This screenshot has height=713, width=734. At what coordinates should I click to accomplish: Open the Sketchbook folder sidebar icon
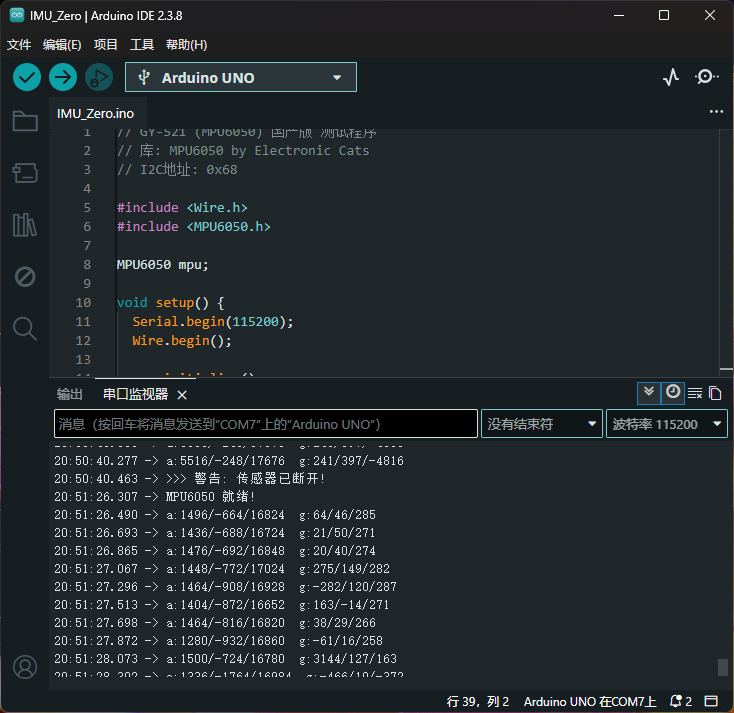(x=25, y=121)
